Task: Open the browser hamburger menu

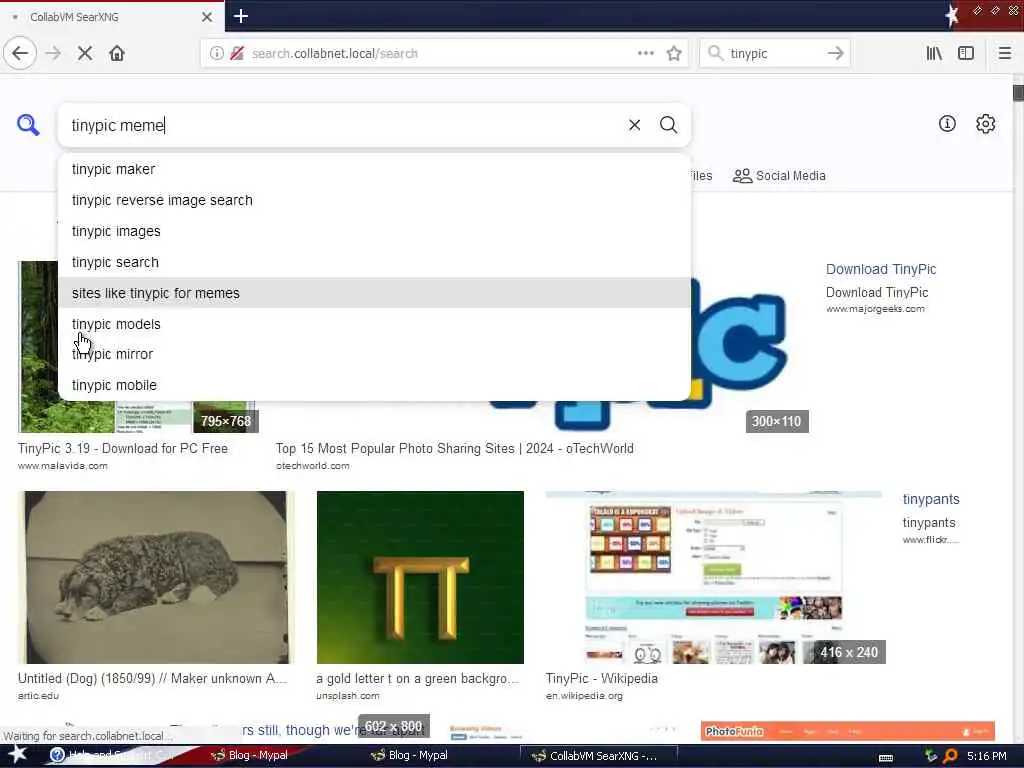Action: point(1004,54)
